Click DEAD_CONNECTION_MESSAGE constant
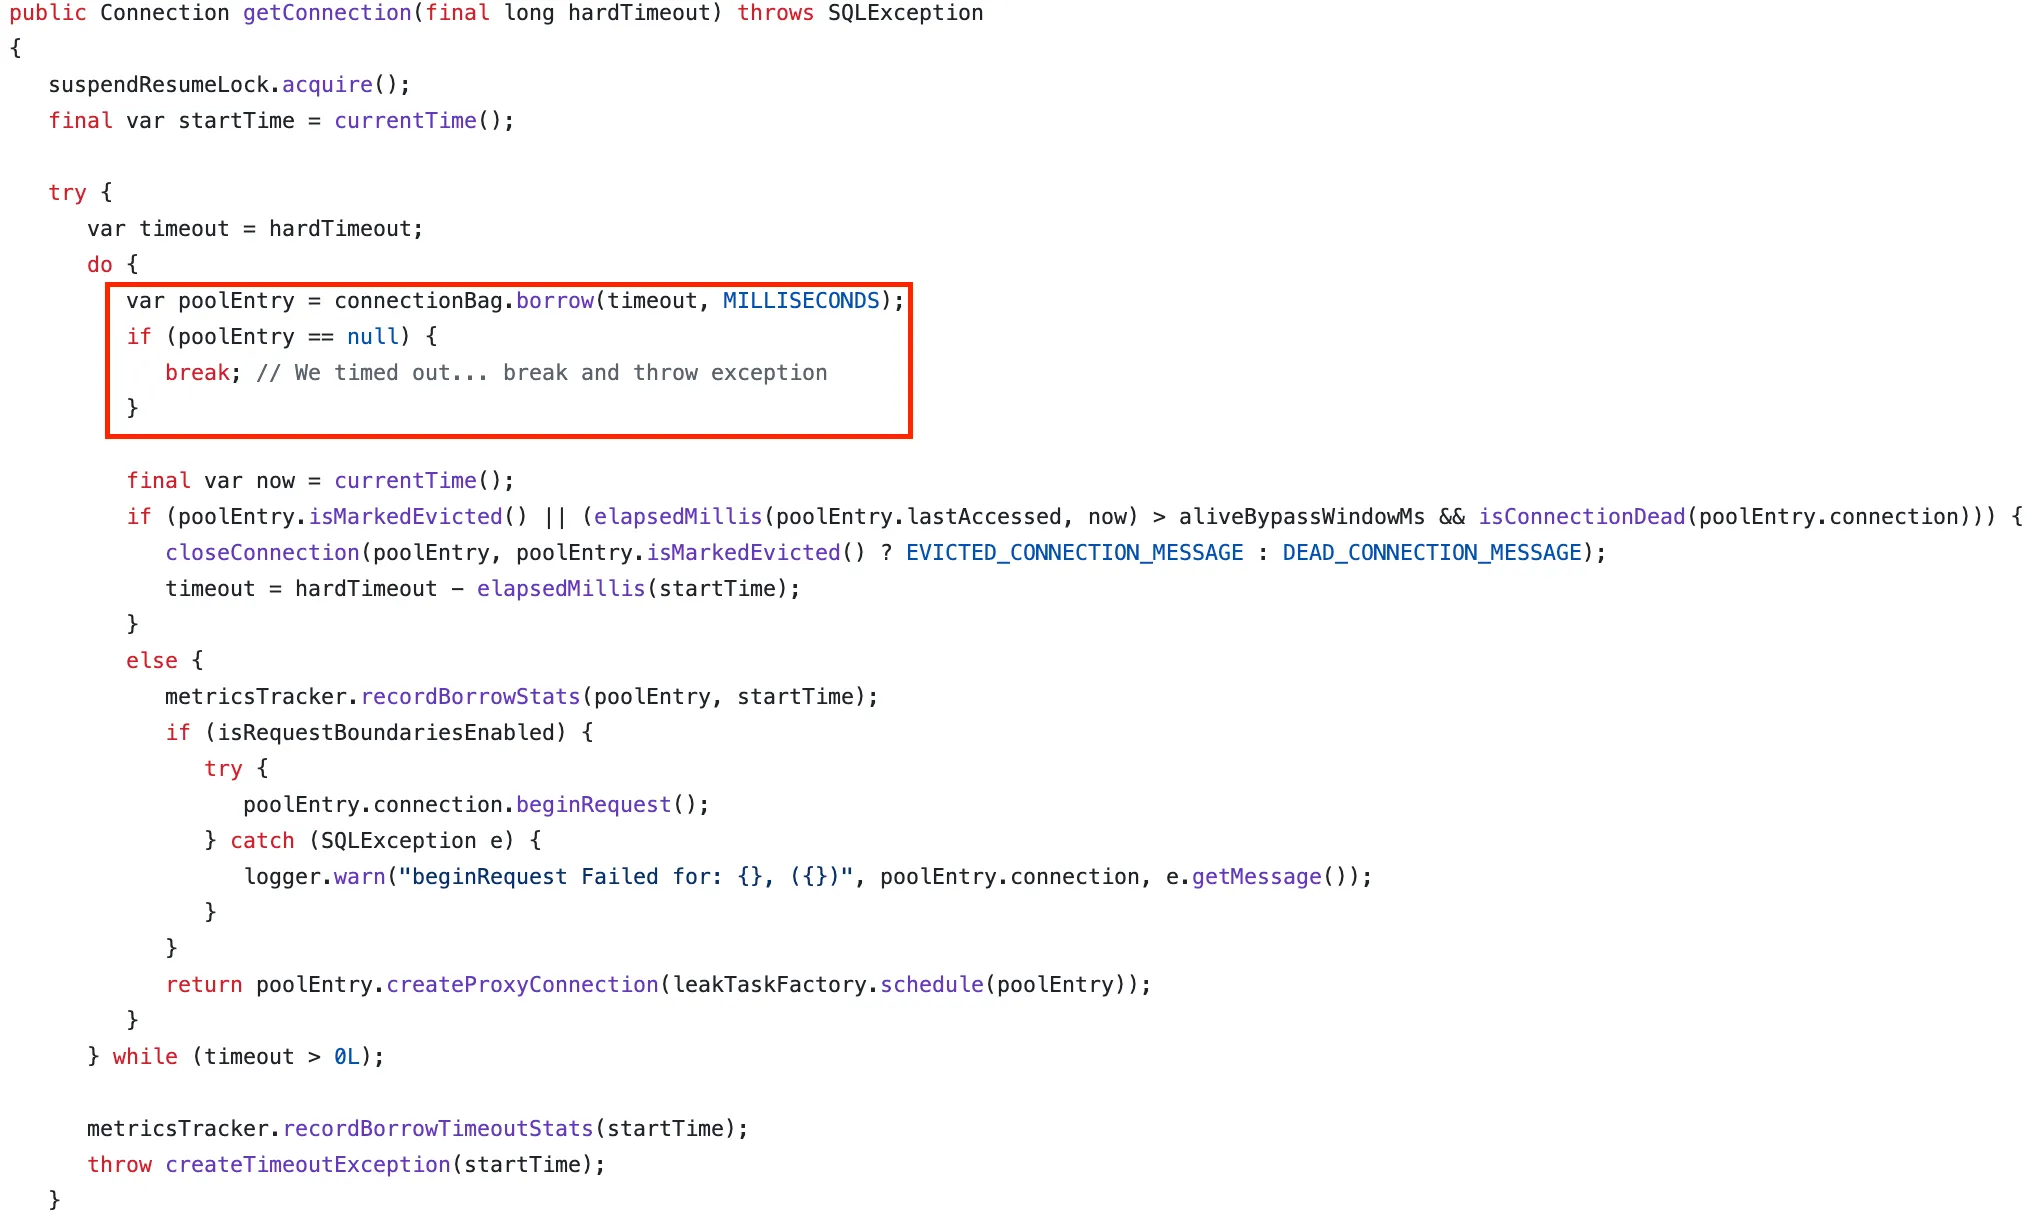 pos(1432,553)
